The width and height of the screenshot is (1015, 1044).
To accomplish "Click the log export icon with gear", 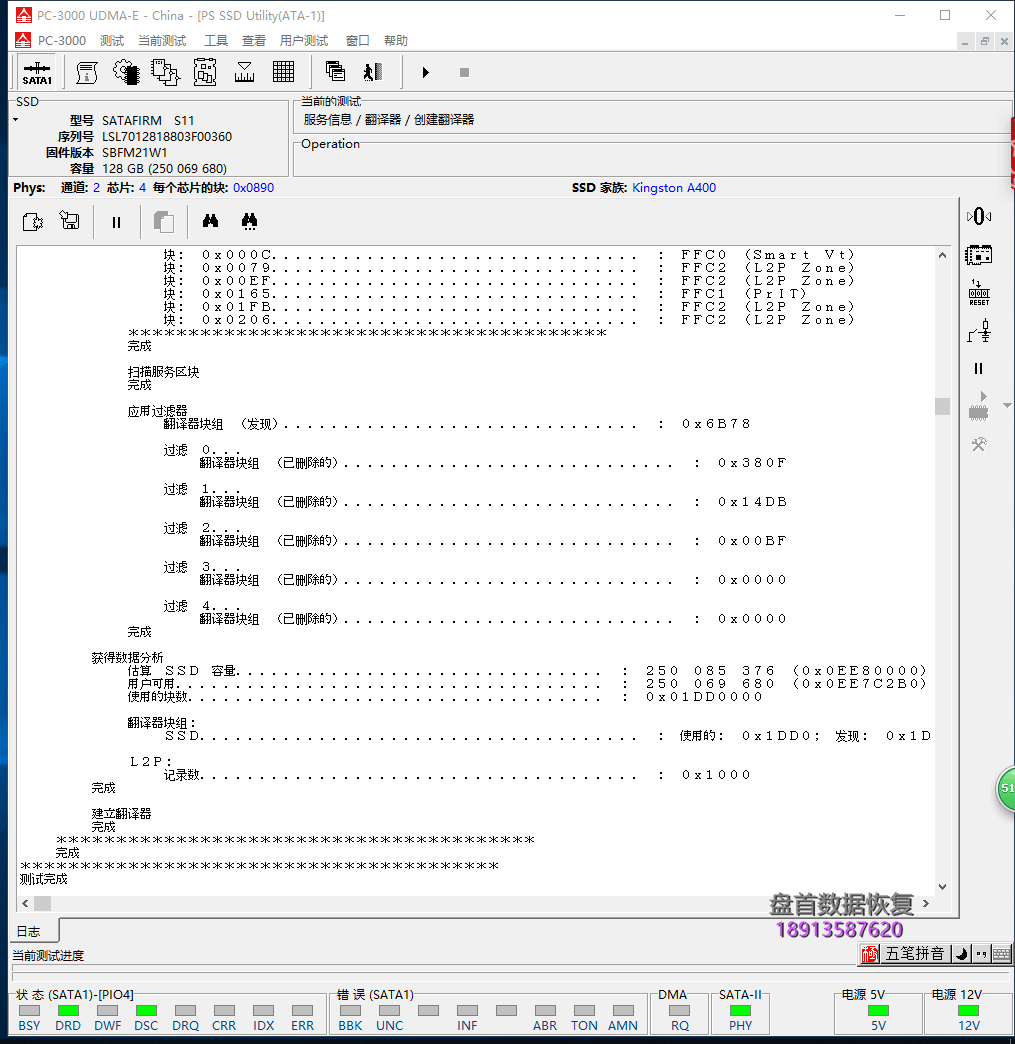I will (33, 222).
